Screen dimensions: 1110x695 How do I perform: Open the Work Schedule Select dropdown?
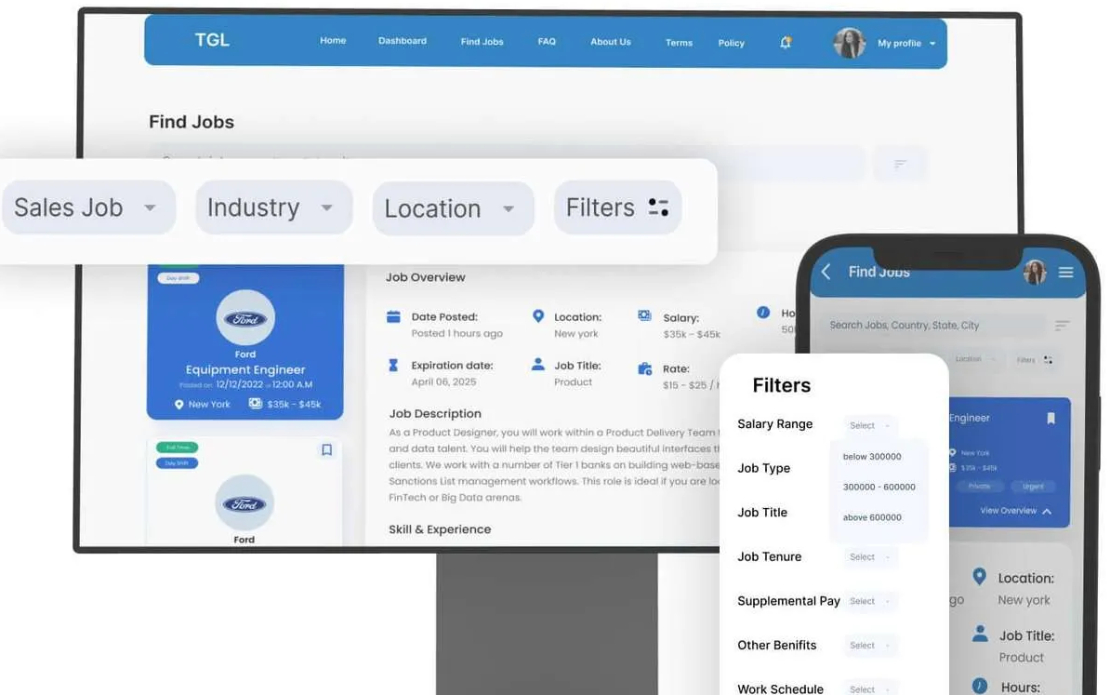pyautogui.click(x=869, y=689)
